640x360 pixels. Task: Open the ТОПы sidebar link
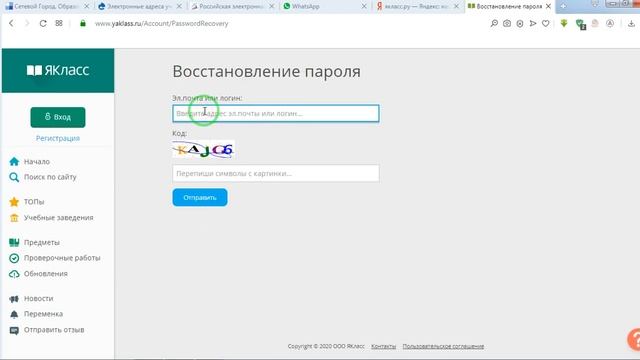coord(34,202)
